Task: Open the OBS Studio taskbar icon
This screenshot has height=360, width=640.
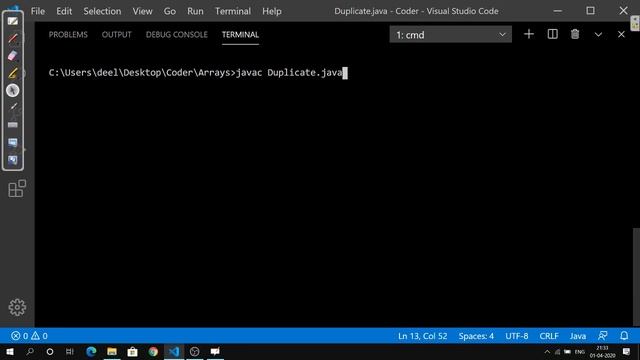Action: pos(194,351)
